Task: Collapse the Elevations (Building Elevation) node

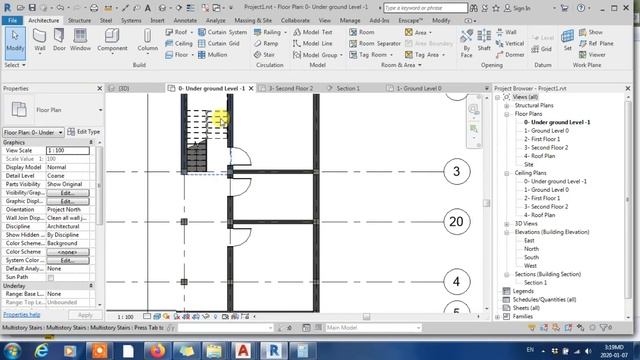Action: (507, 232)
